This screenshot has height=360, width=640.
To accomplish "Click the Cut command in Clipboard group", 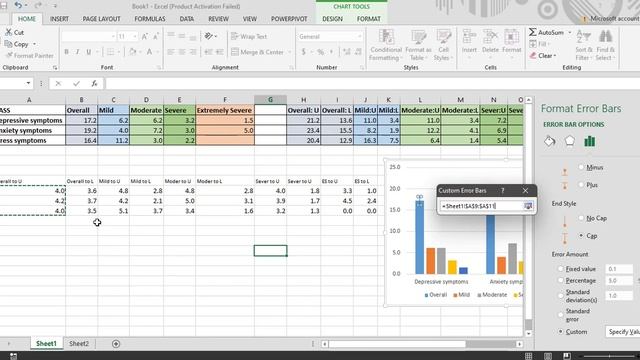I will tap(14, 32).
